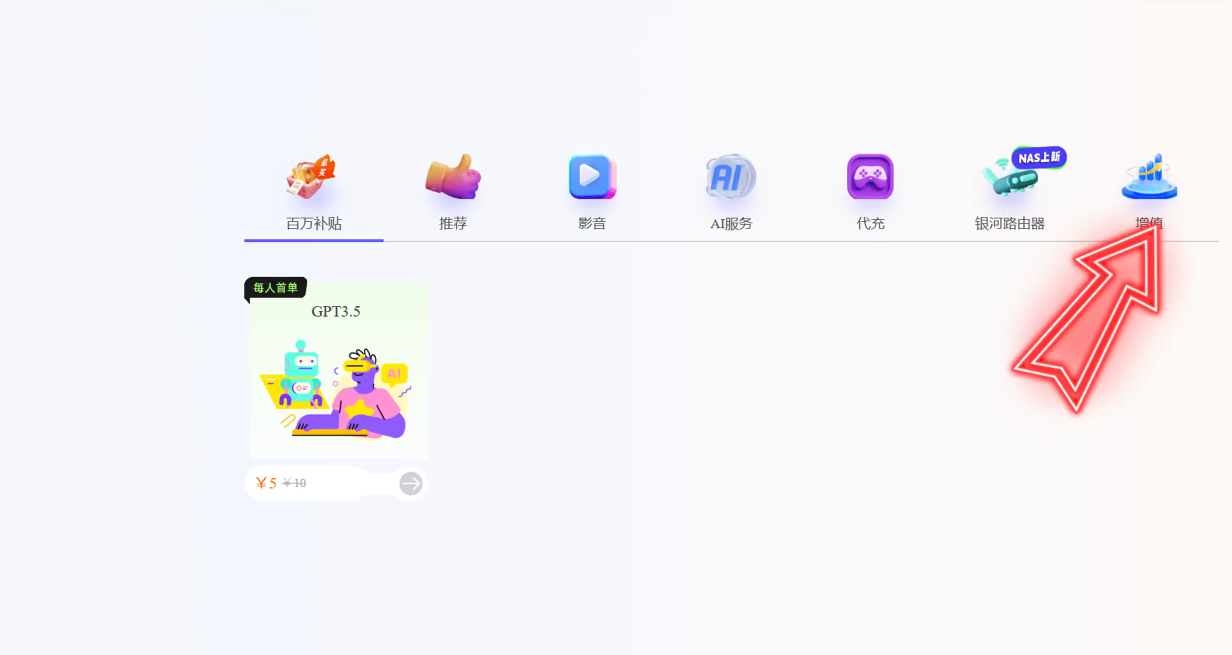Screen dimensions: 1232x655
Task: Click the 每人首单 badge on the card
Action: [x=275, y=288]
